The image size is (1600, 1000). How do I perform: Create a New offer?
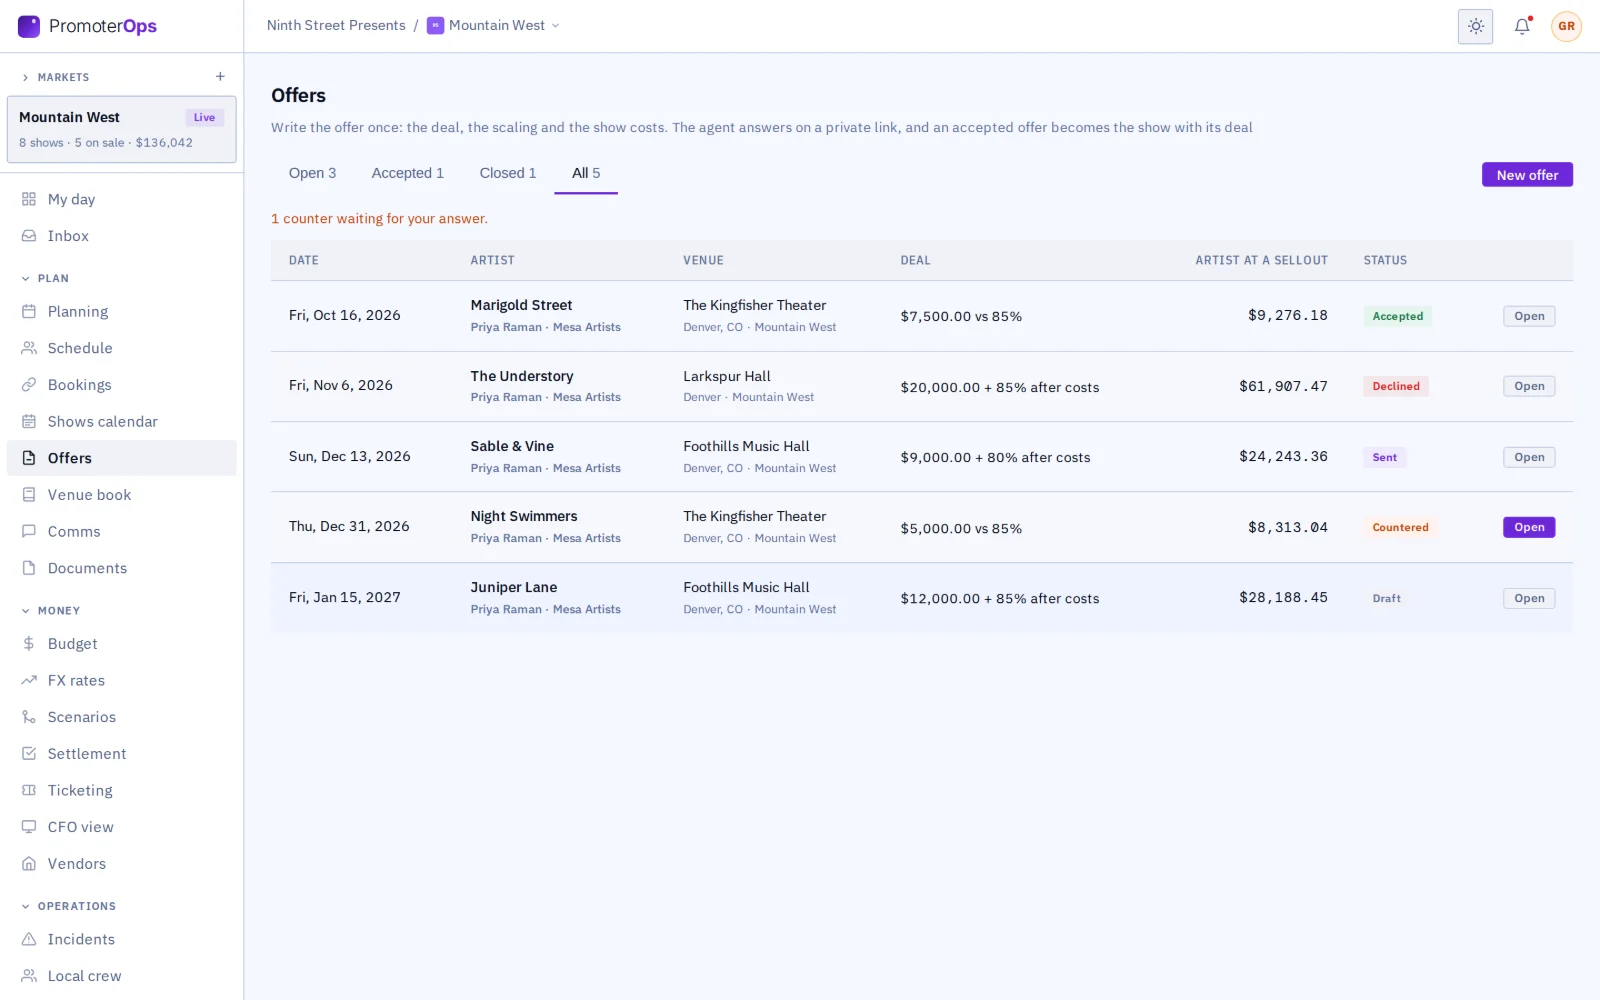click(1527, 175)
